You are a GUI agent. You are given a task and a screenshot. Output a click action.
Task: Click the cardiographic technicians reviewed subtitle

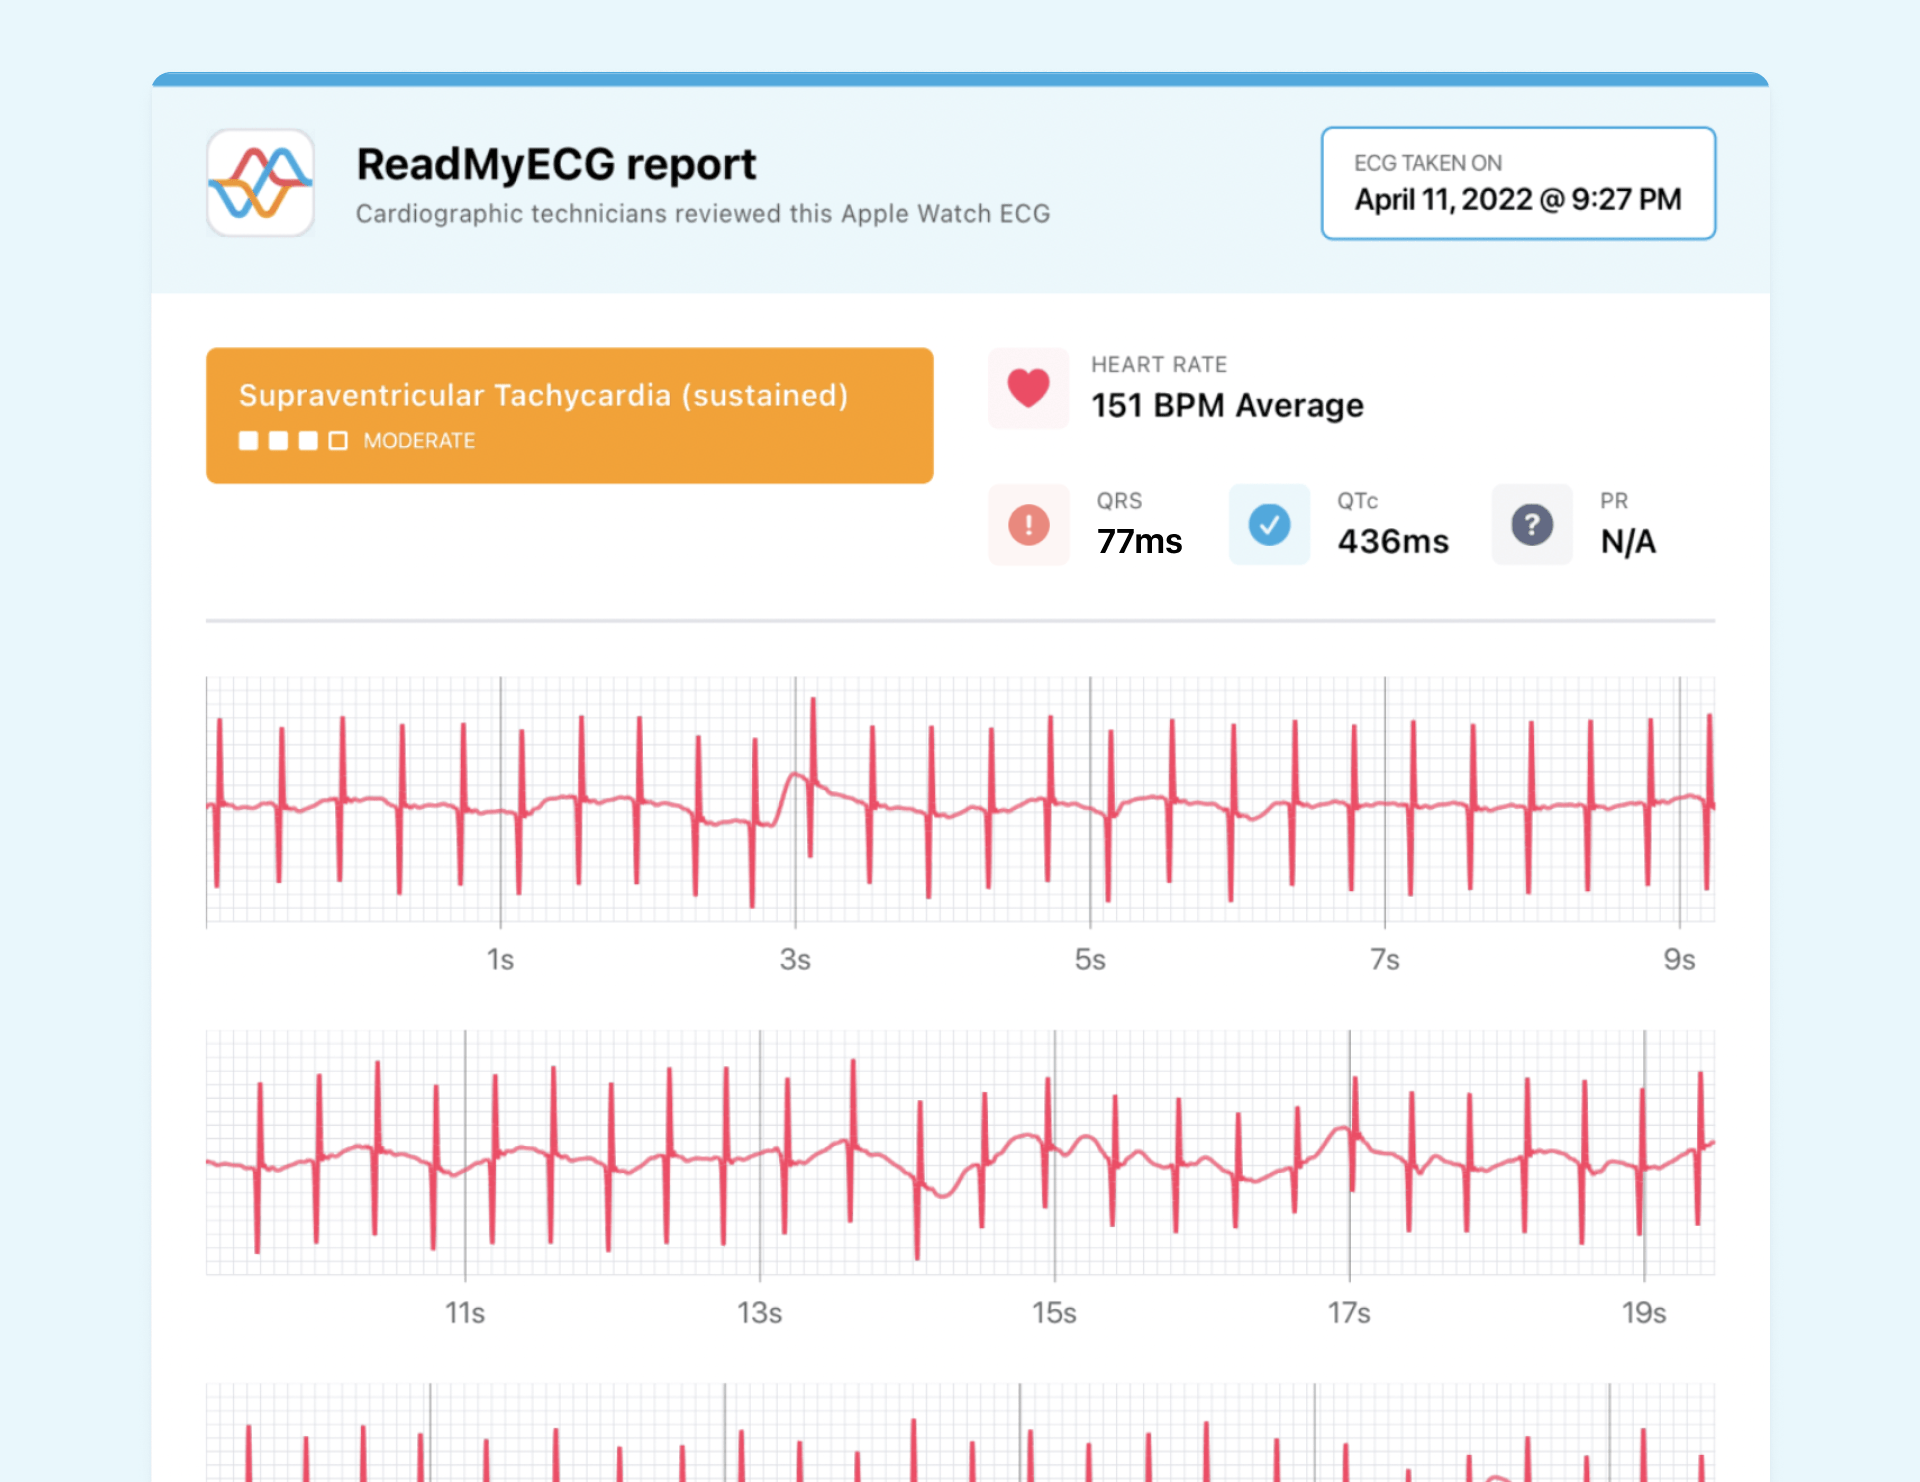tap(703, 214)
